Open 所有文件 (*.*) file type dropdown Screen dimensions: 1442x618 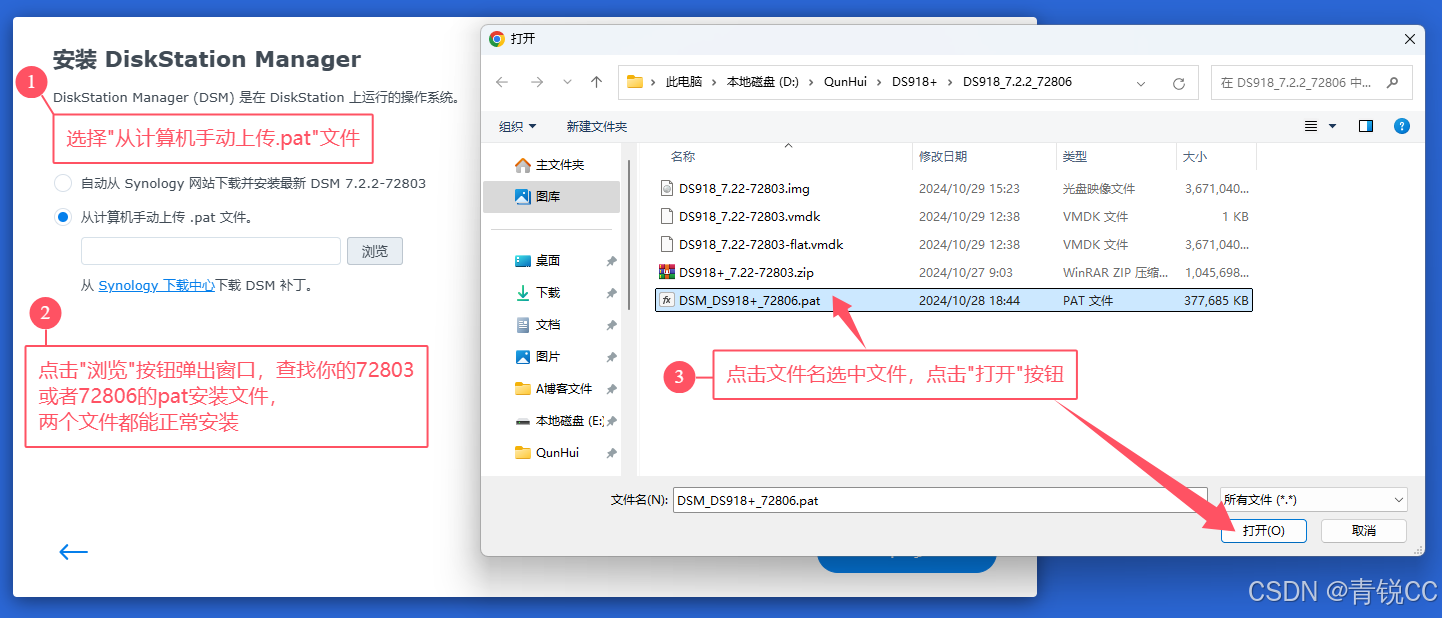pos(1314,500)
